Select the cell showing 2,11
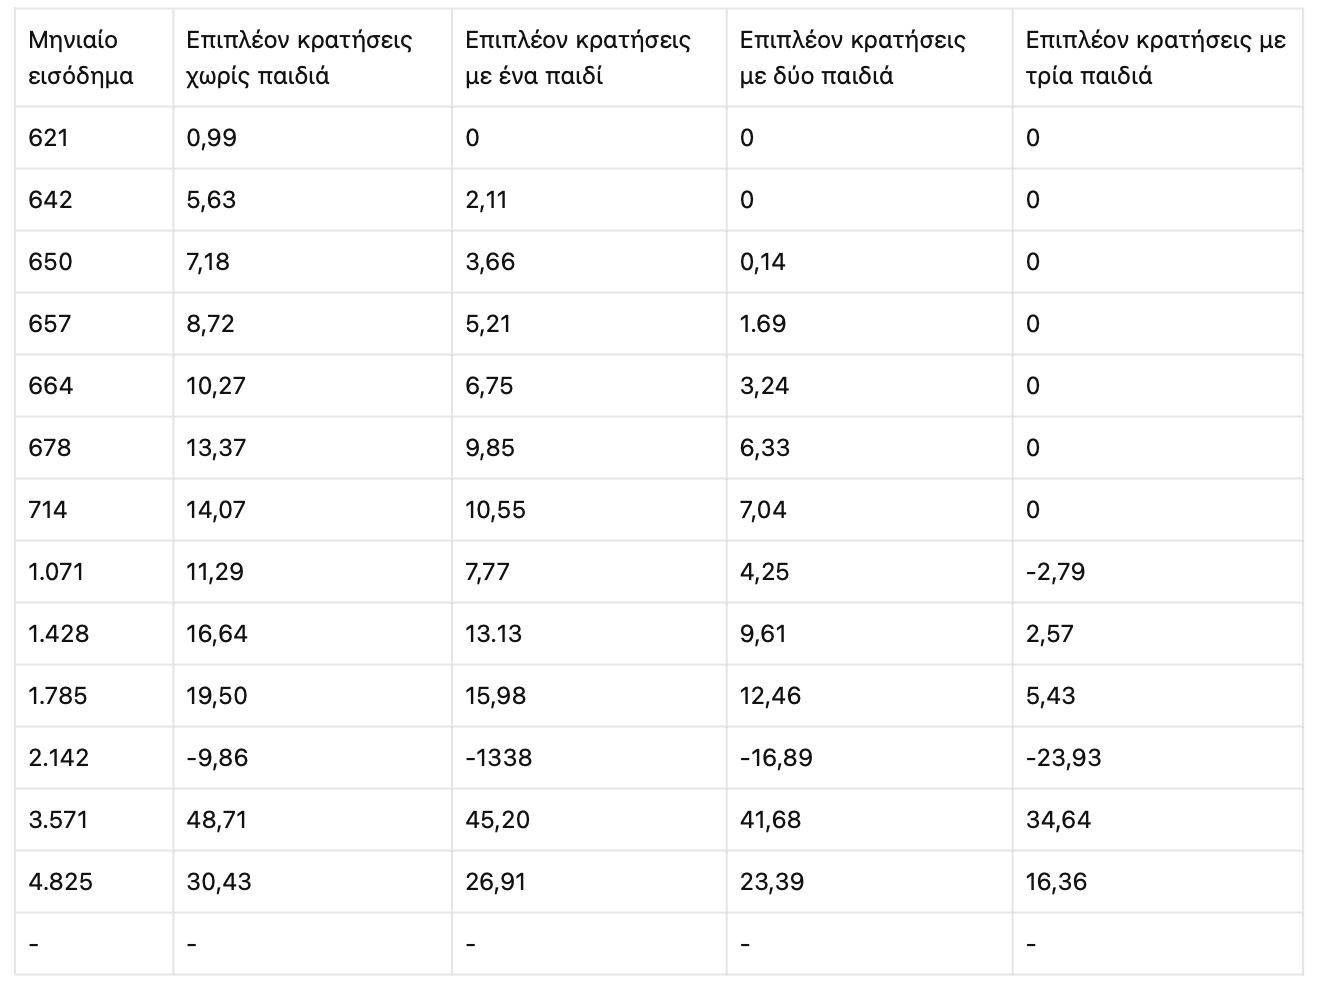The image size is (1322, 990). [589, 200]
